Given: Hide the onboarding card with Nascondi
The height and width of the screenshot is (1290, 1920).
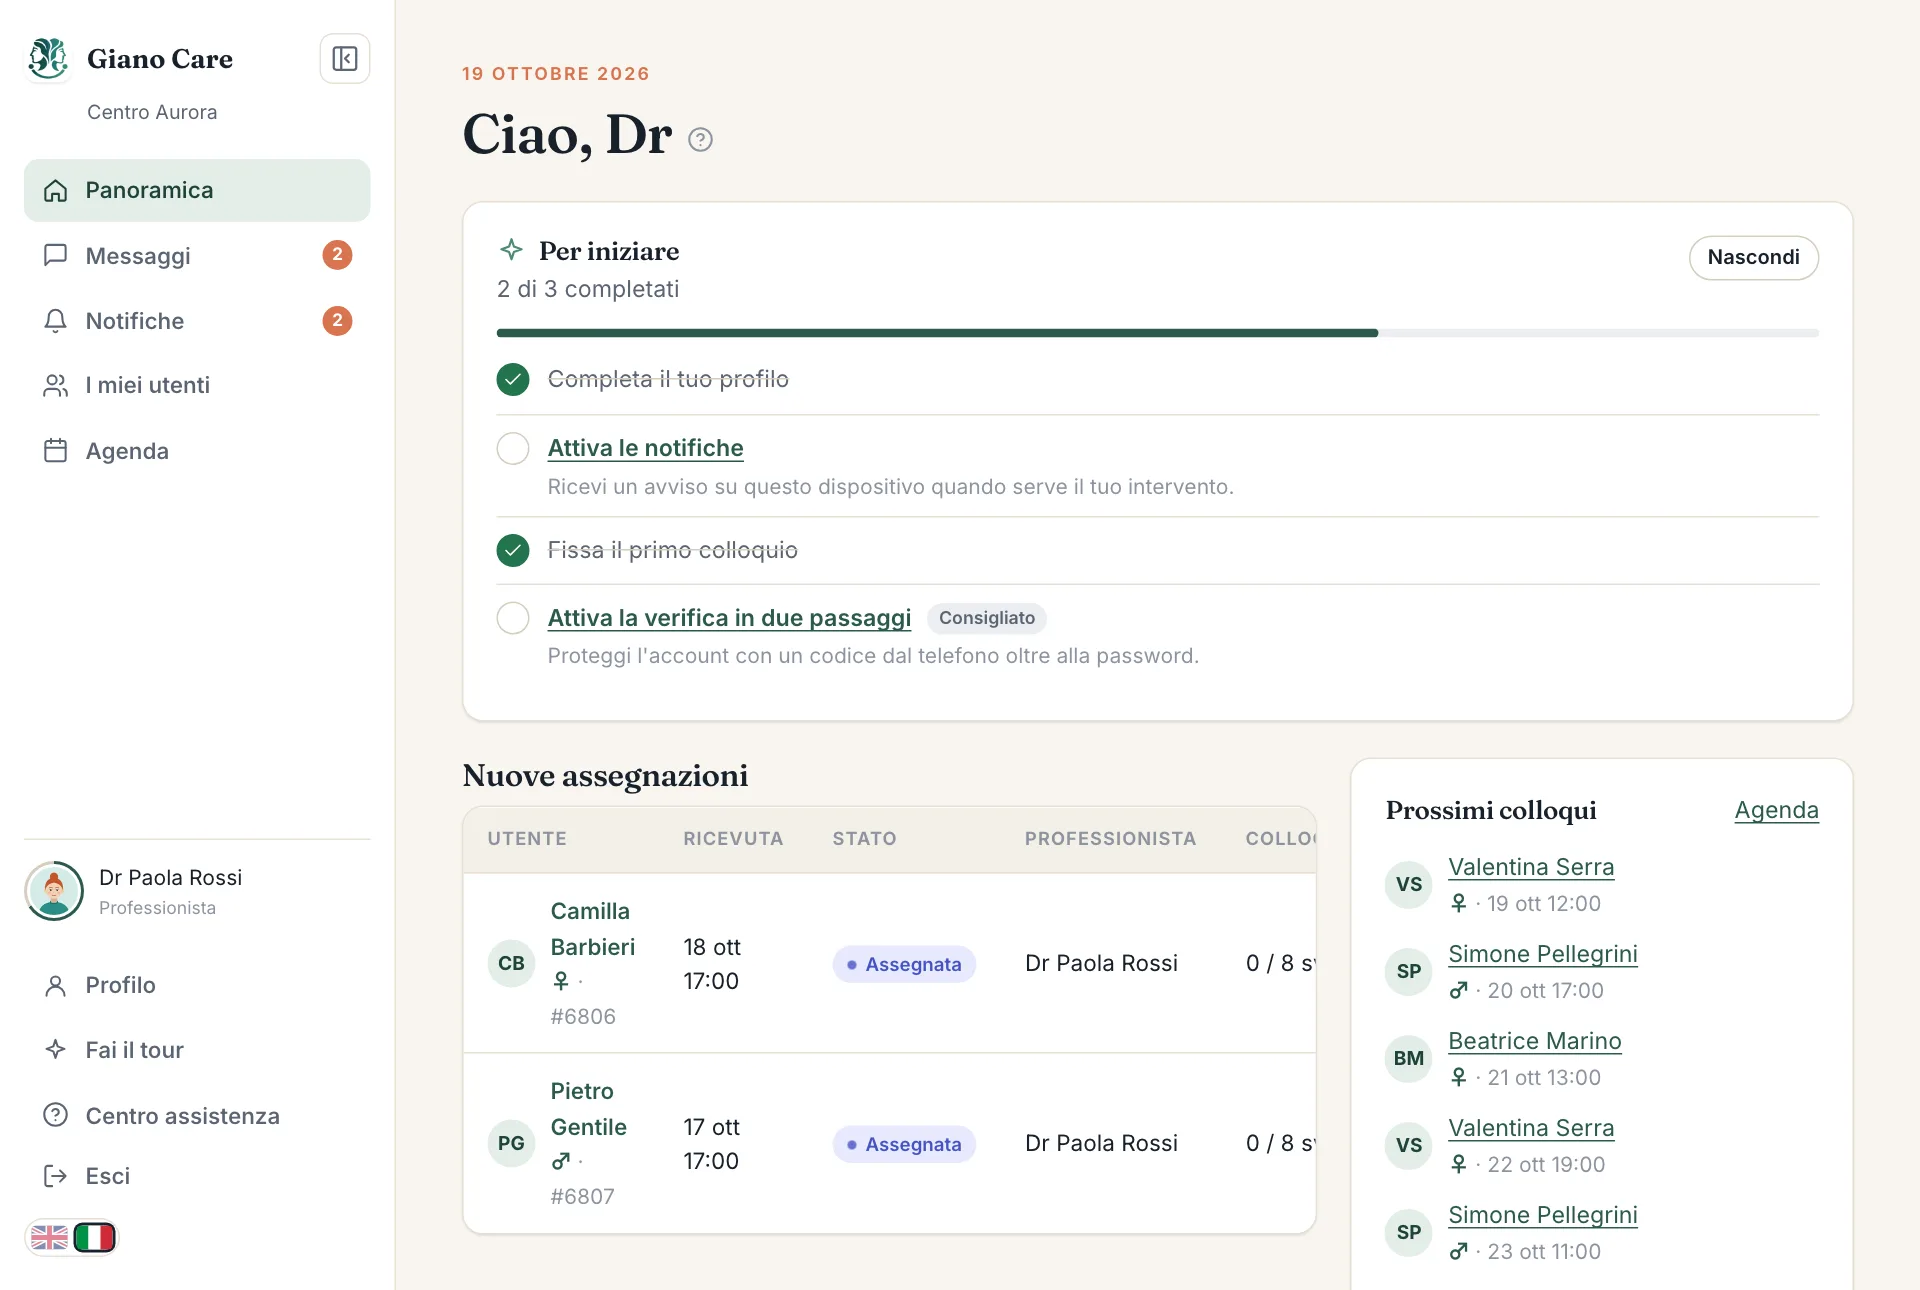Looking at the screenshot, I should click(x=1753, y=258).
